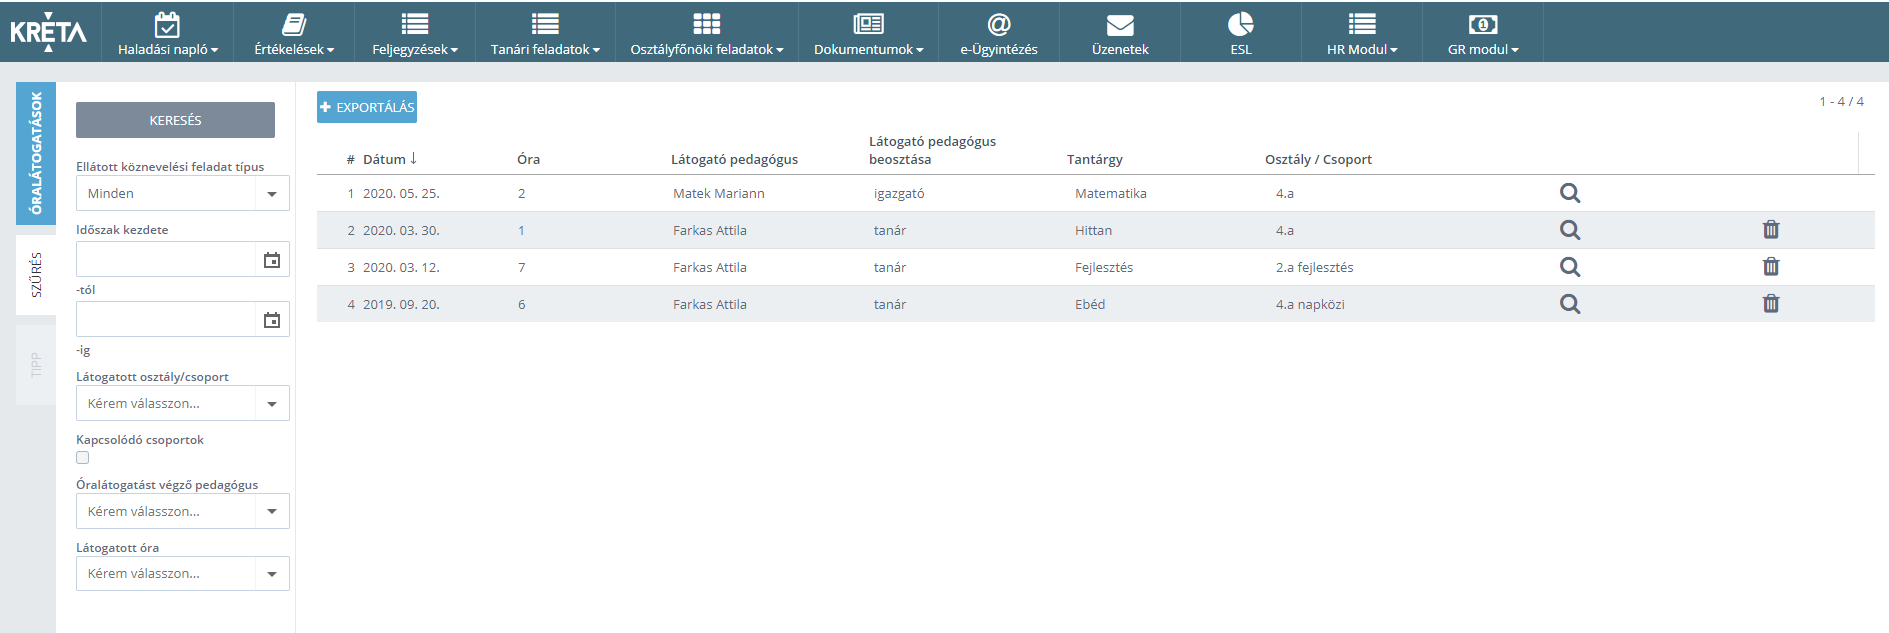
Task: Select the TIPP side tab
Action: (x=36, y=365)
